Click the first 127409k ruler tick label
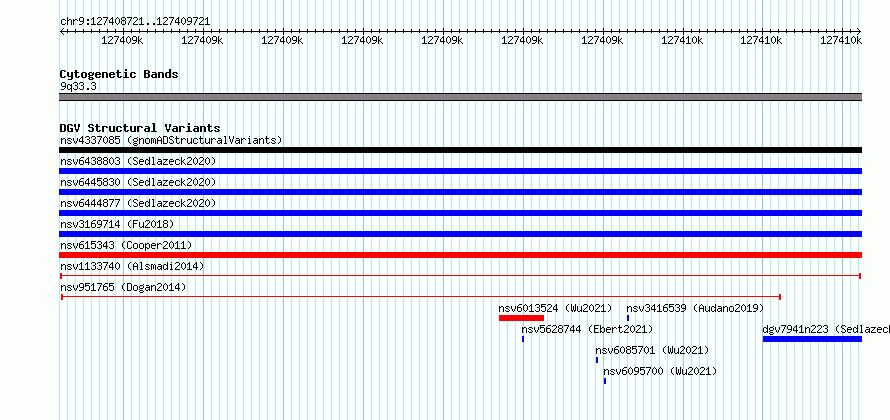This screenshot has width=890, height=420. [123, 40]
